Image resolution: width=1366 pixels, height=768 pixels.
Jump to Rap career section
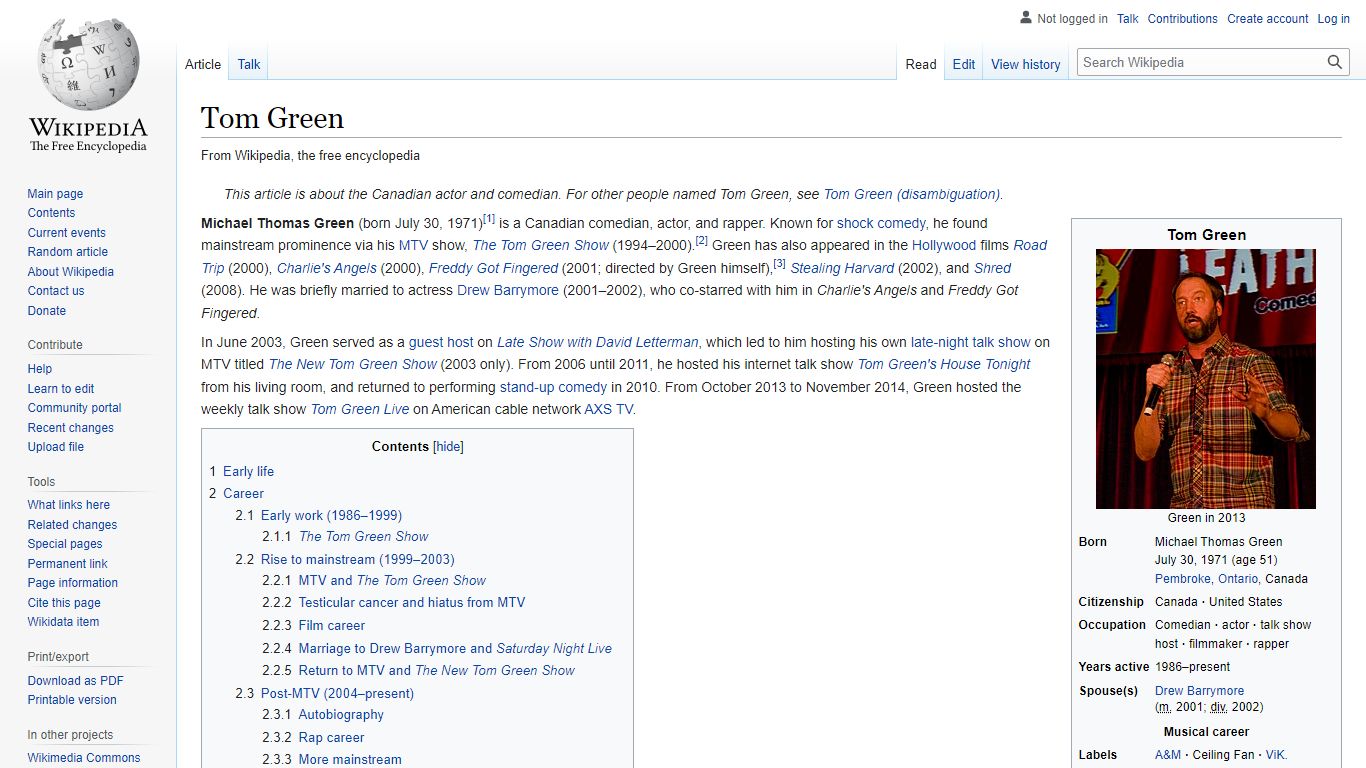click(331, 737)
